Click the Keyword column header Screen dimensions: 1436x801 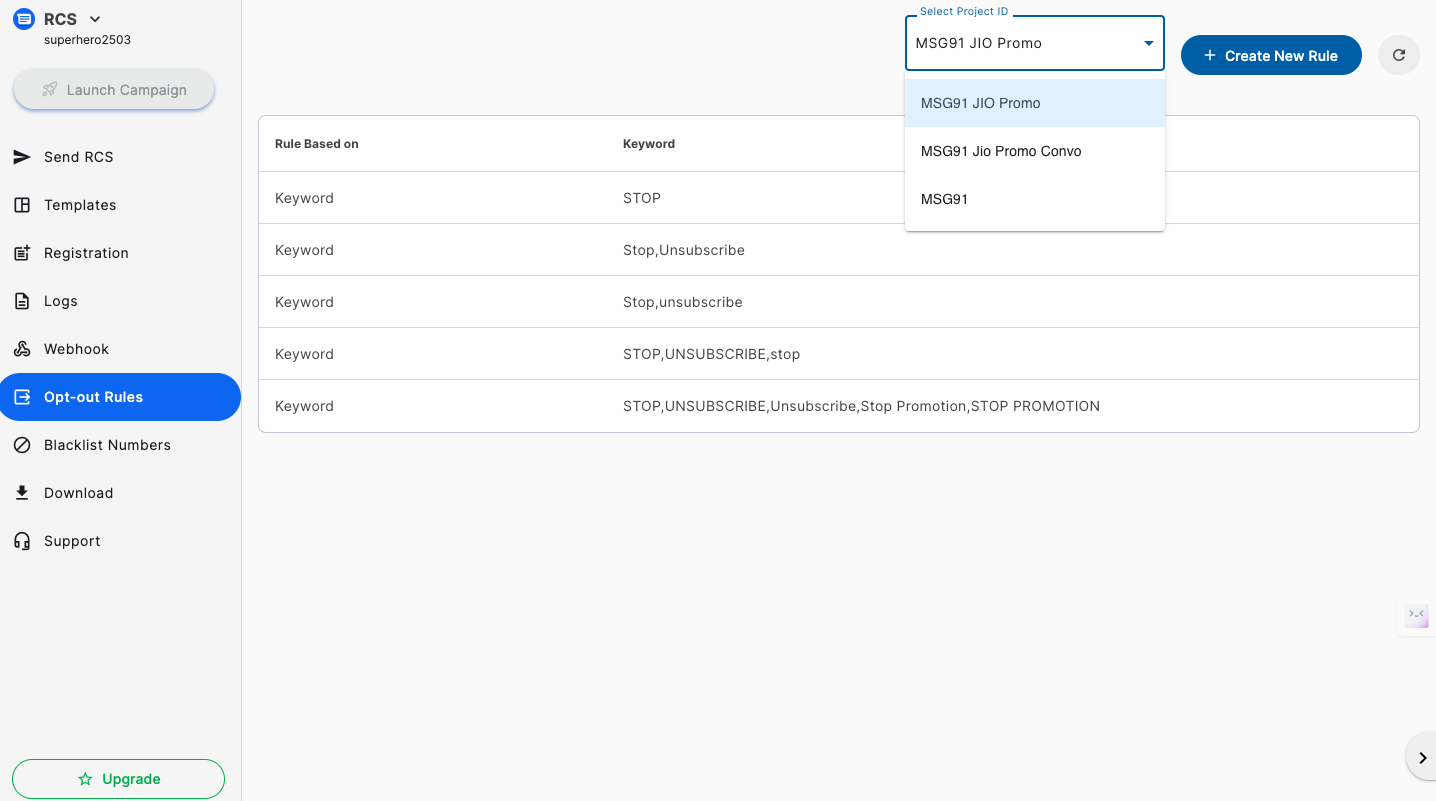[649, 144]
